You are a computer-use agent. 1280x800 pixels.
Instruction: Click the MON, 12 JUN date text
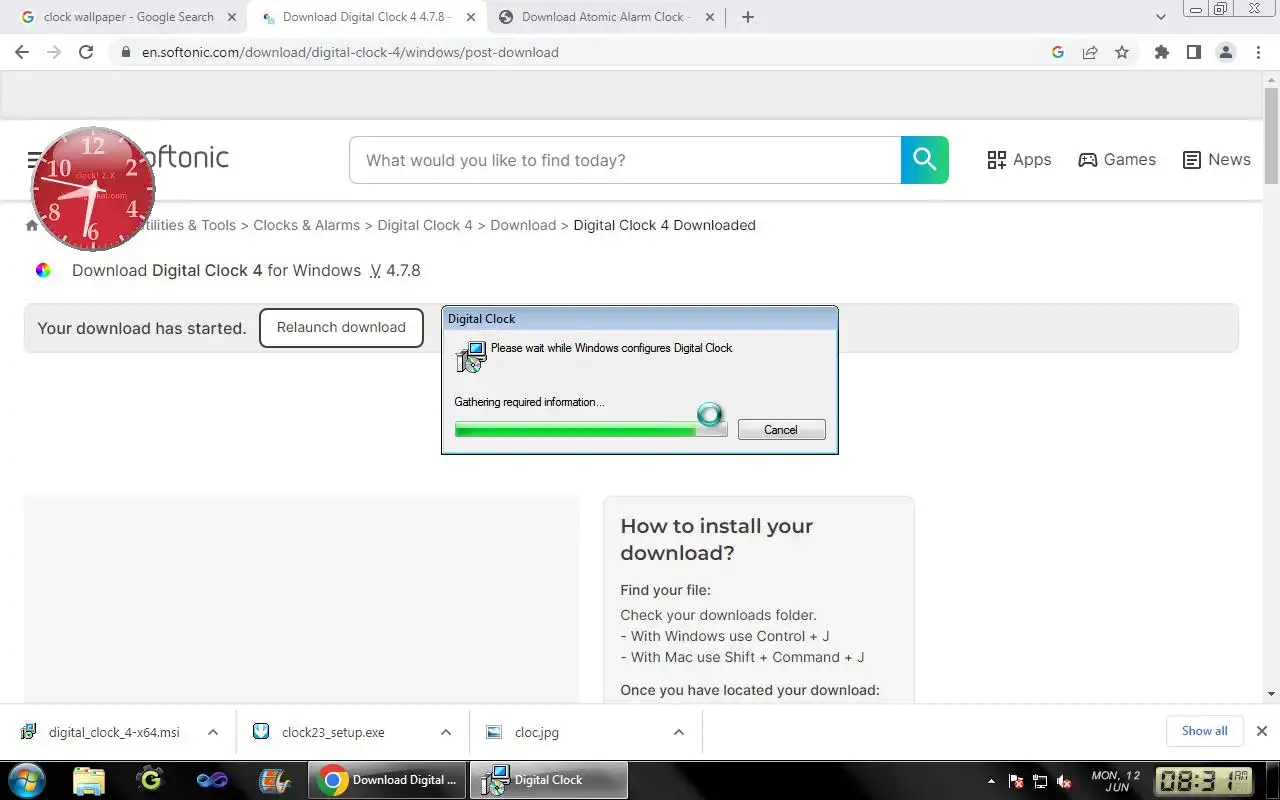click(1116, 781)
